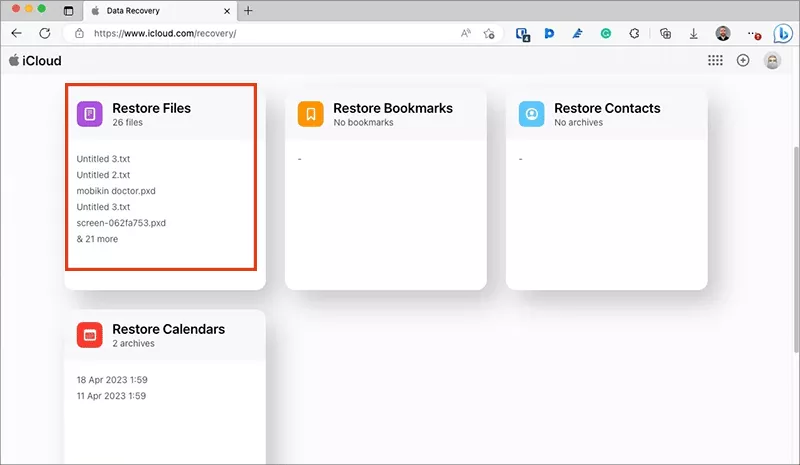Reload the page with the refresh icon

45,33
